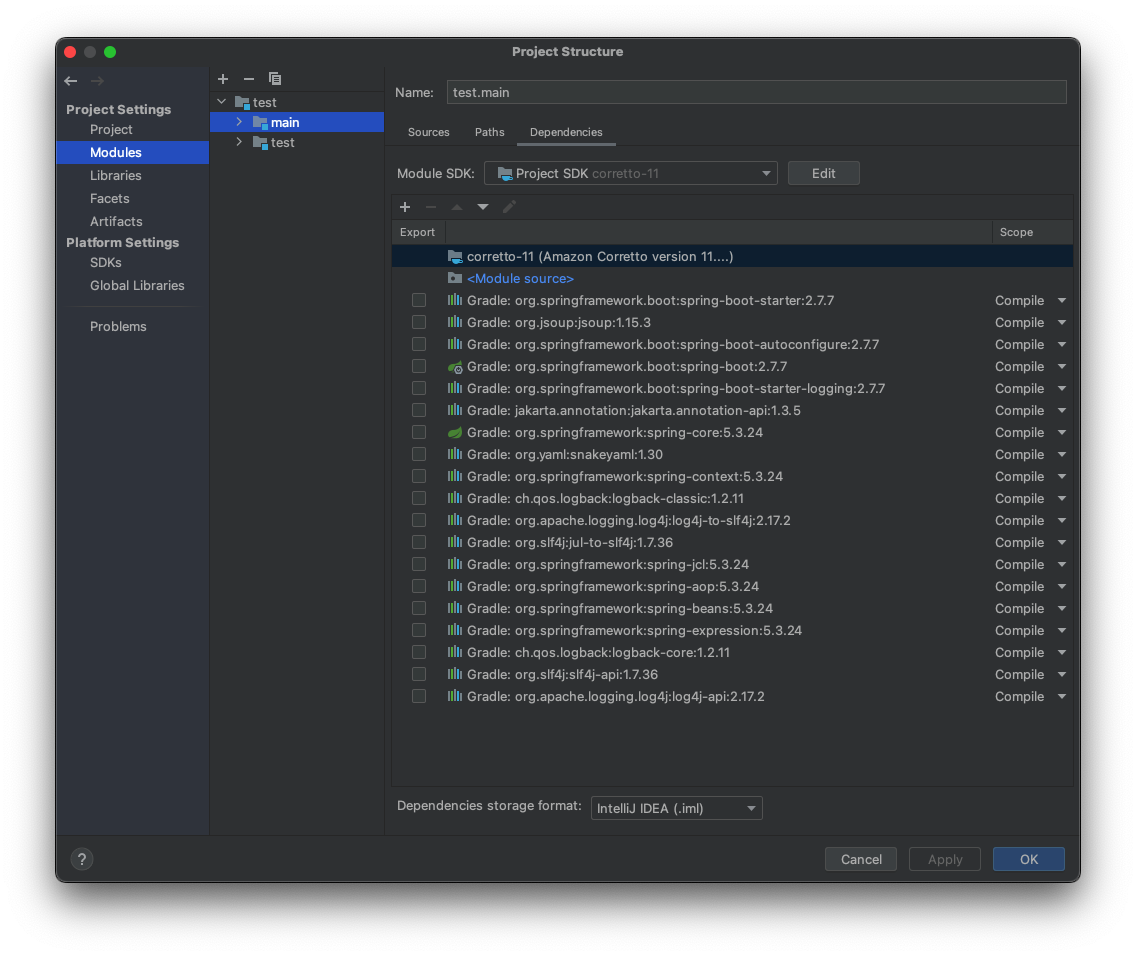1136x956 pixels.
Task: Collapse the root test module node
Action: coord(222,102)
